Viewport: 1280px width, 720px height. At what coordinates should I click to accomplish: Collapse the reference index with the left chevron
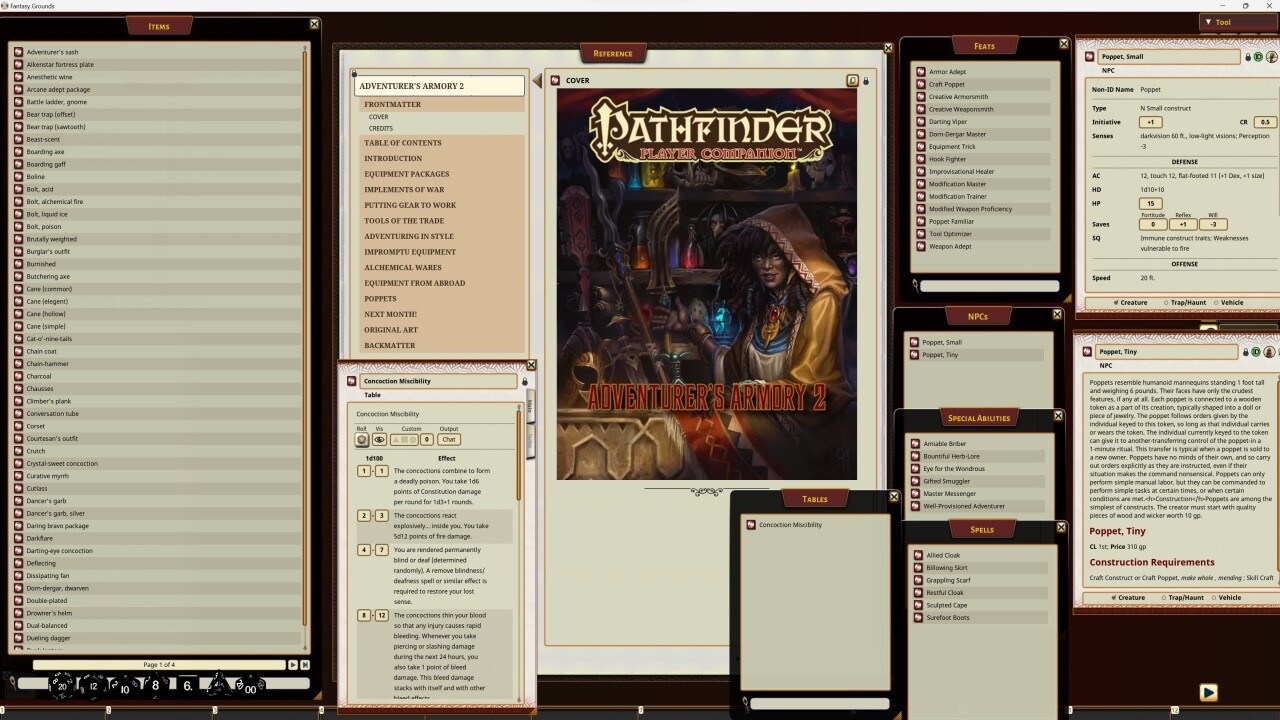click(538, 80)
